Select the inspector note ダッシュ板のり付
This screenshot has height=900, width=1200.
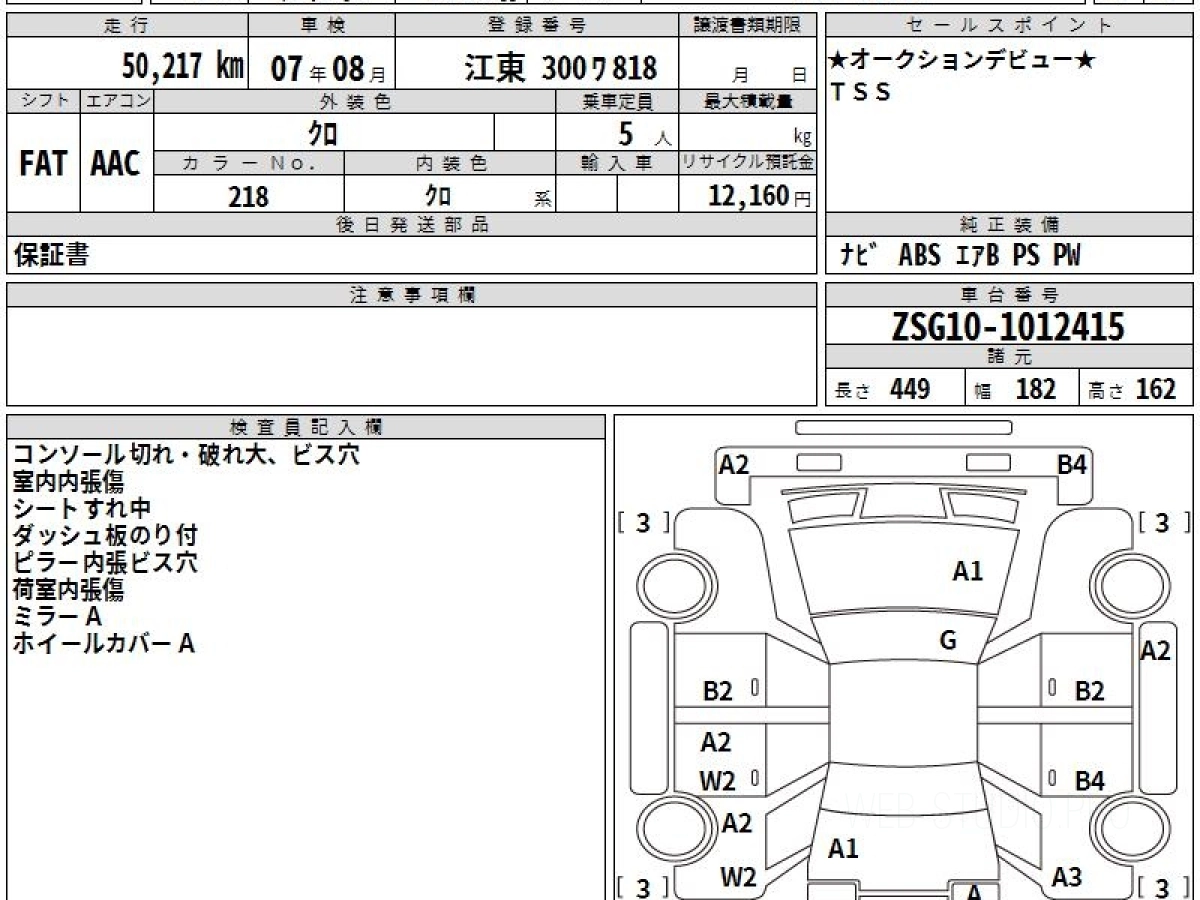(105, 536)
